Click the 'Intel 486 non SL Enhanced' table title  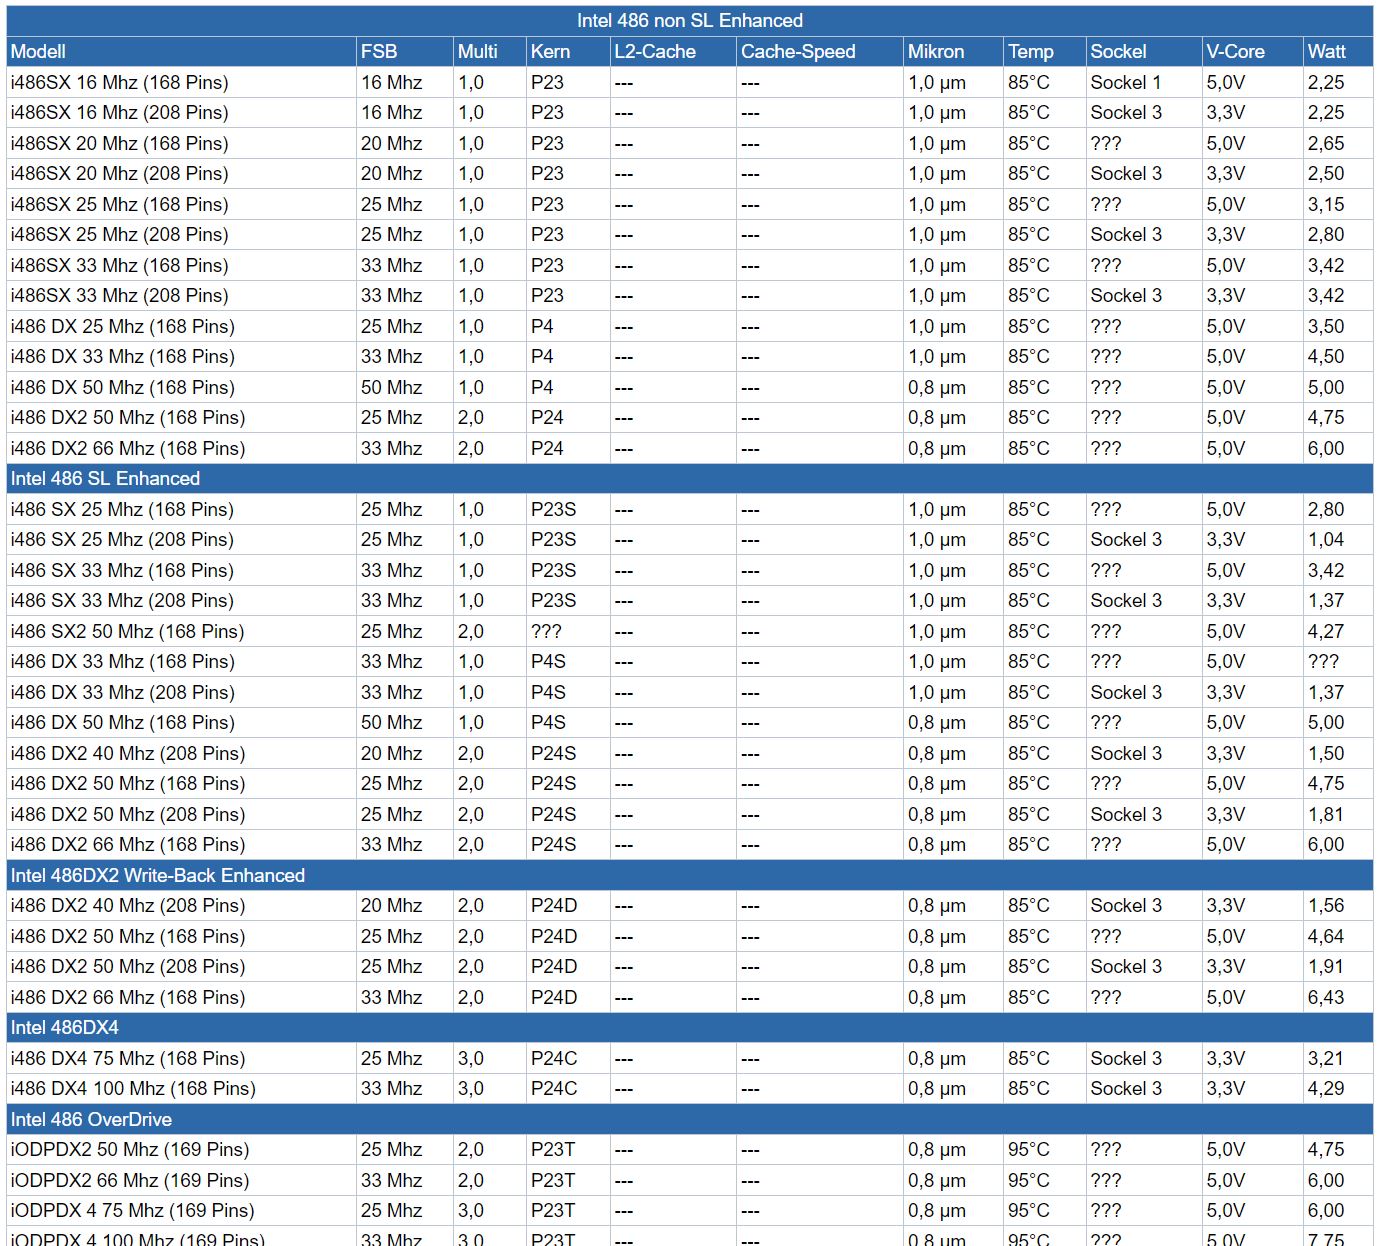[689, 20]
